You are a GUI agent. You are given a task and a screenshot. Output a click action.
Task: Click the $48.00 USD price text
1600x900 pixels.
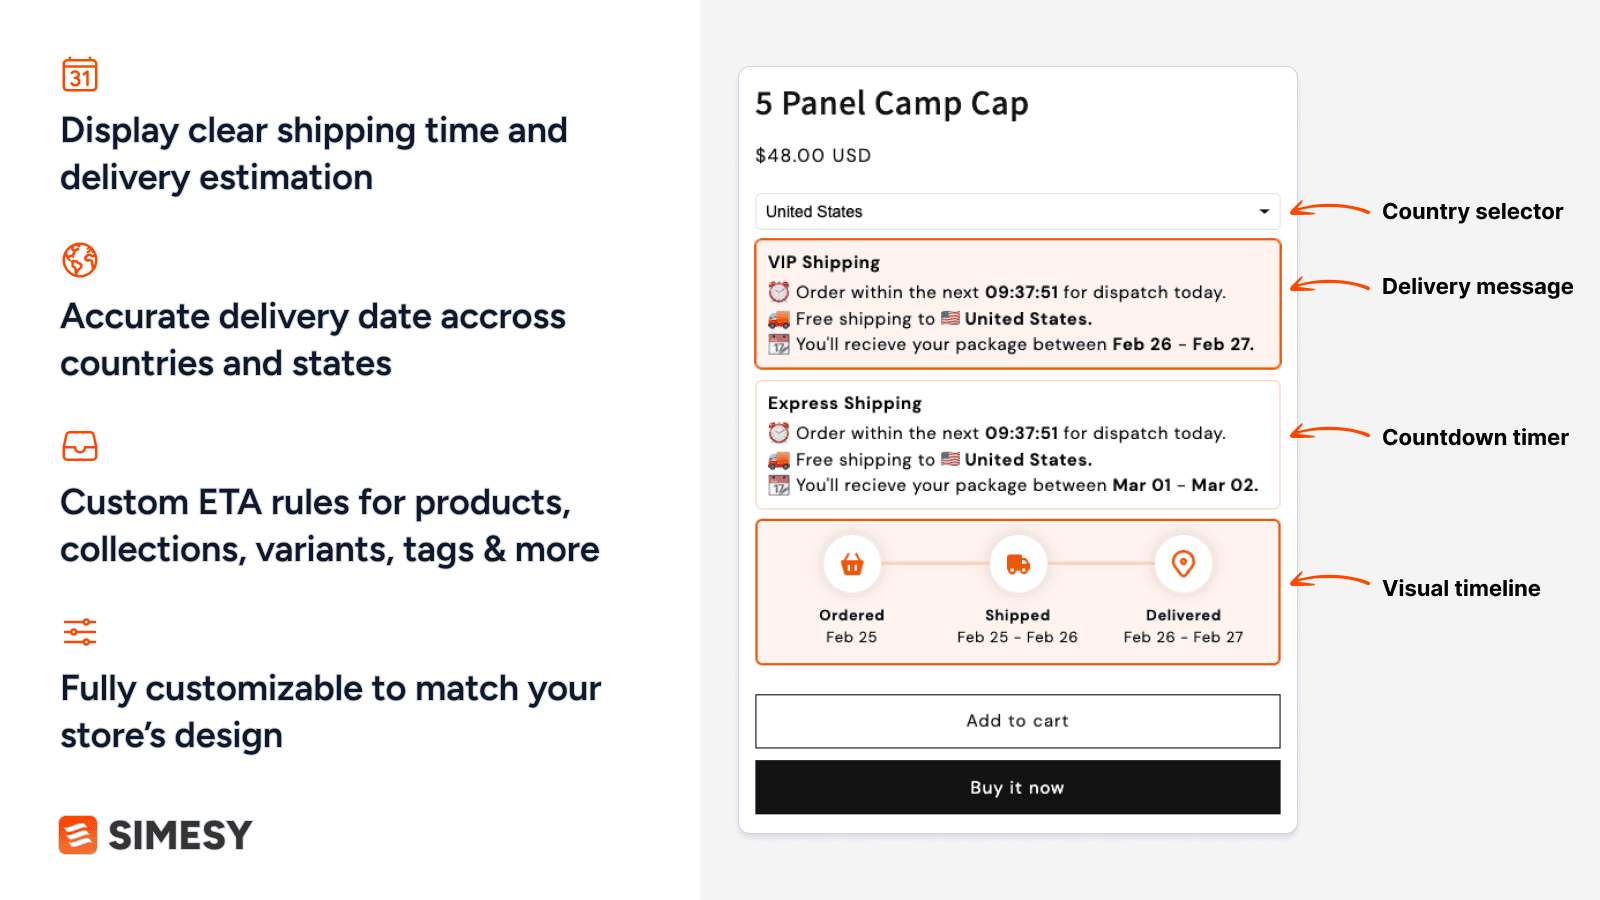pyautogui.click(x=813, y=156)
